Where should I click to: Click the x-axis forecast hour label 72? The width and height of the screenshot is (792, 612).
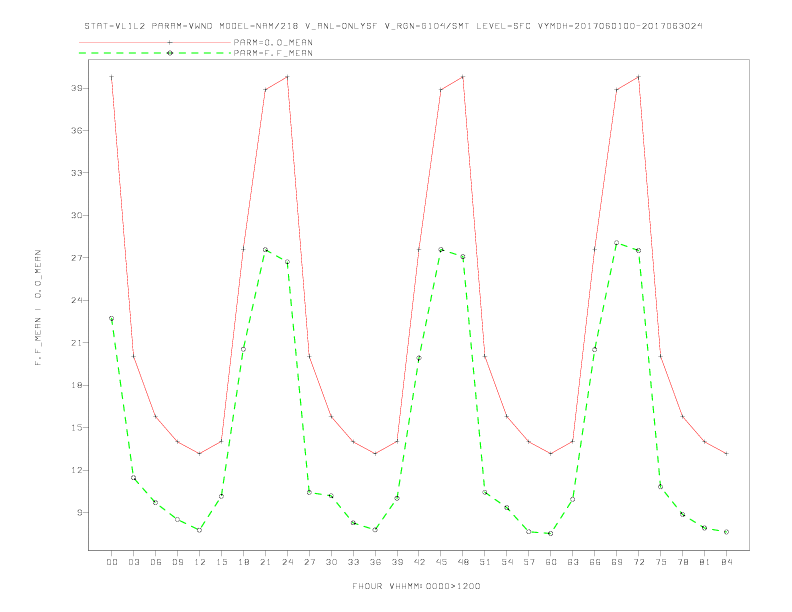coord(638,562)
